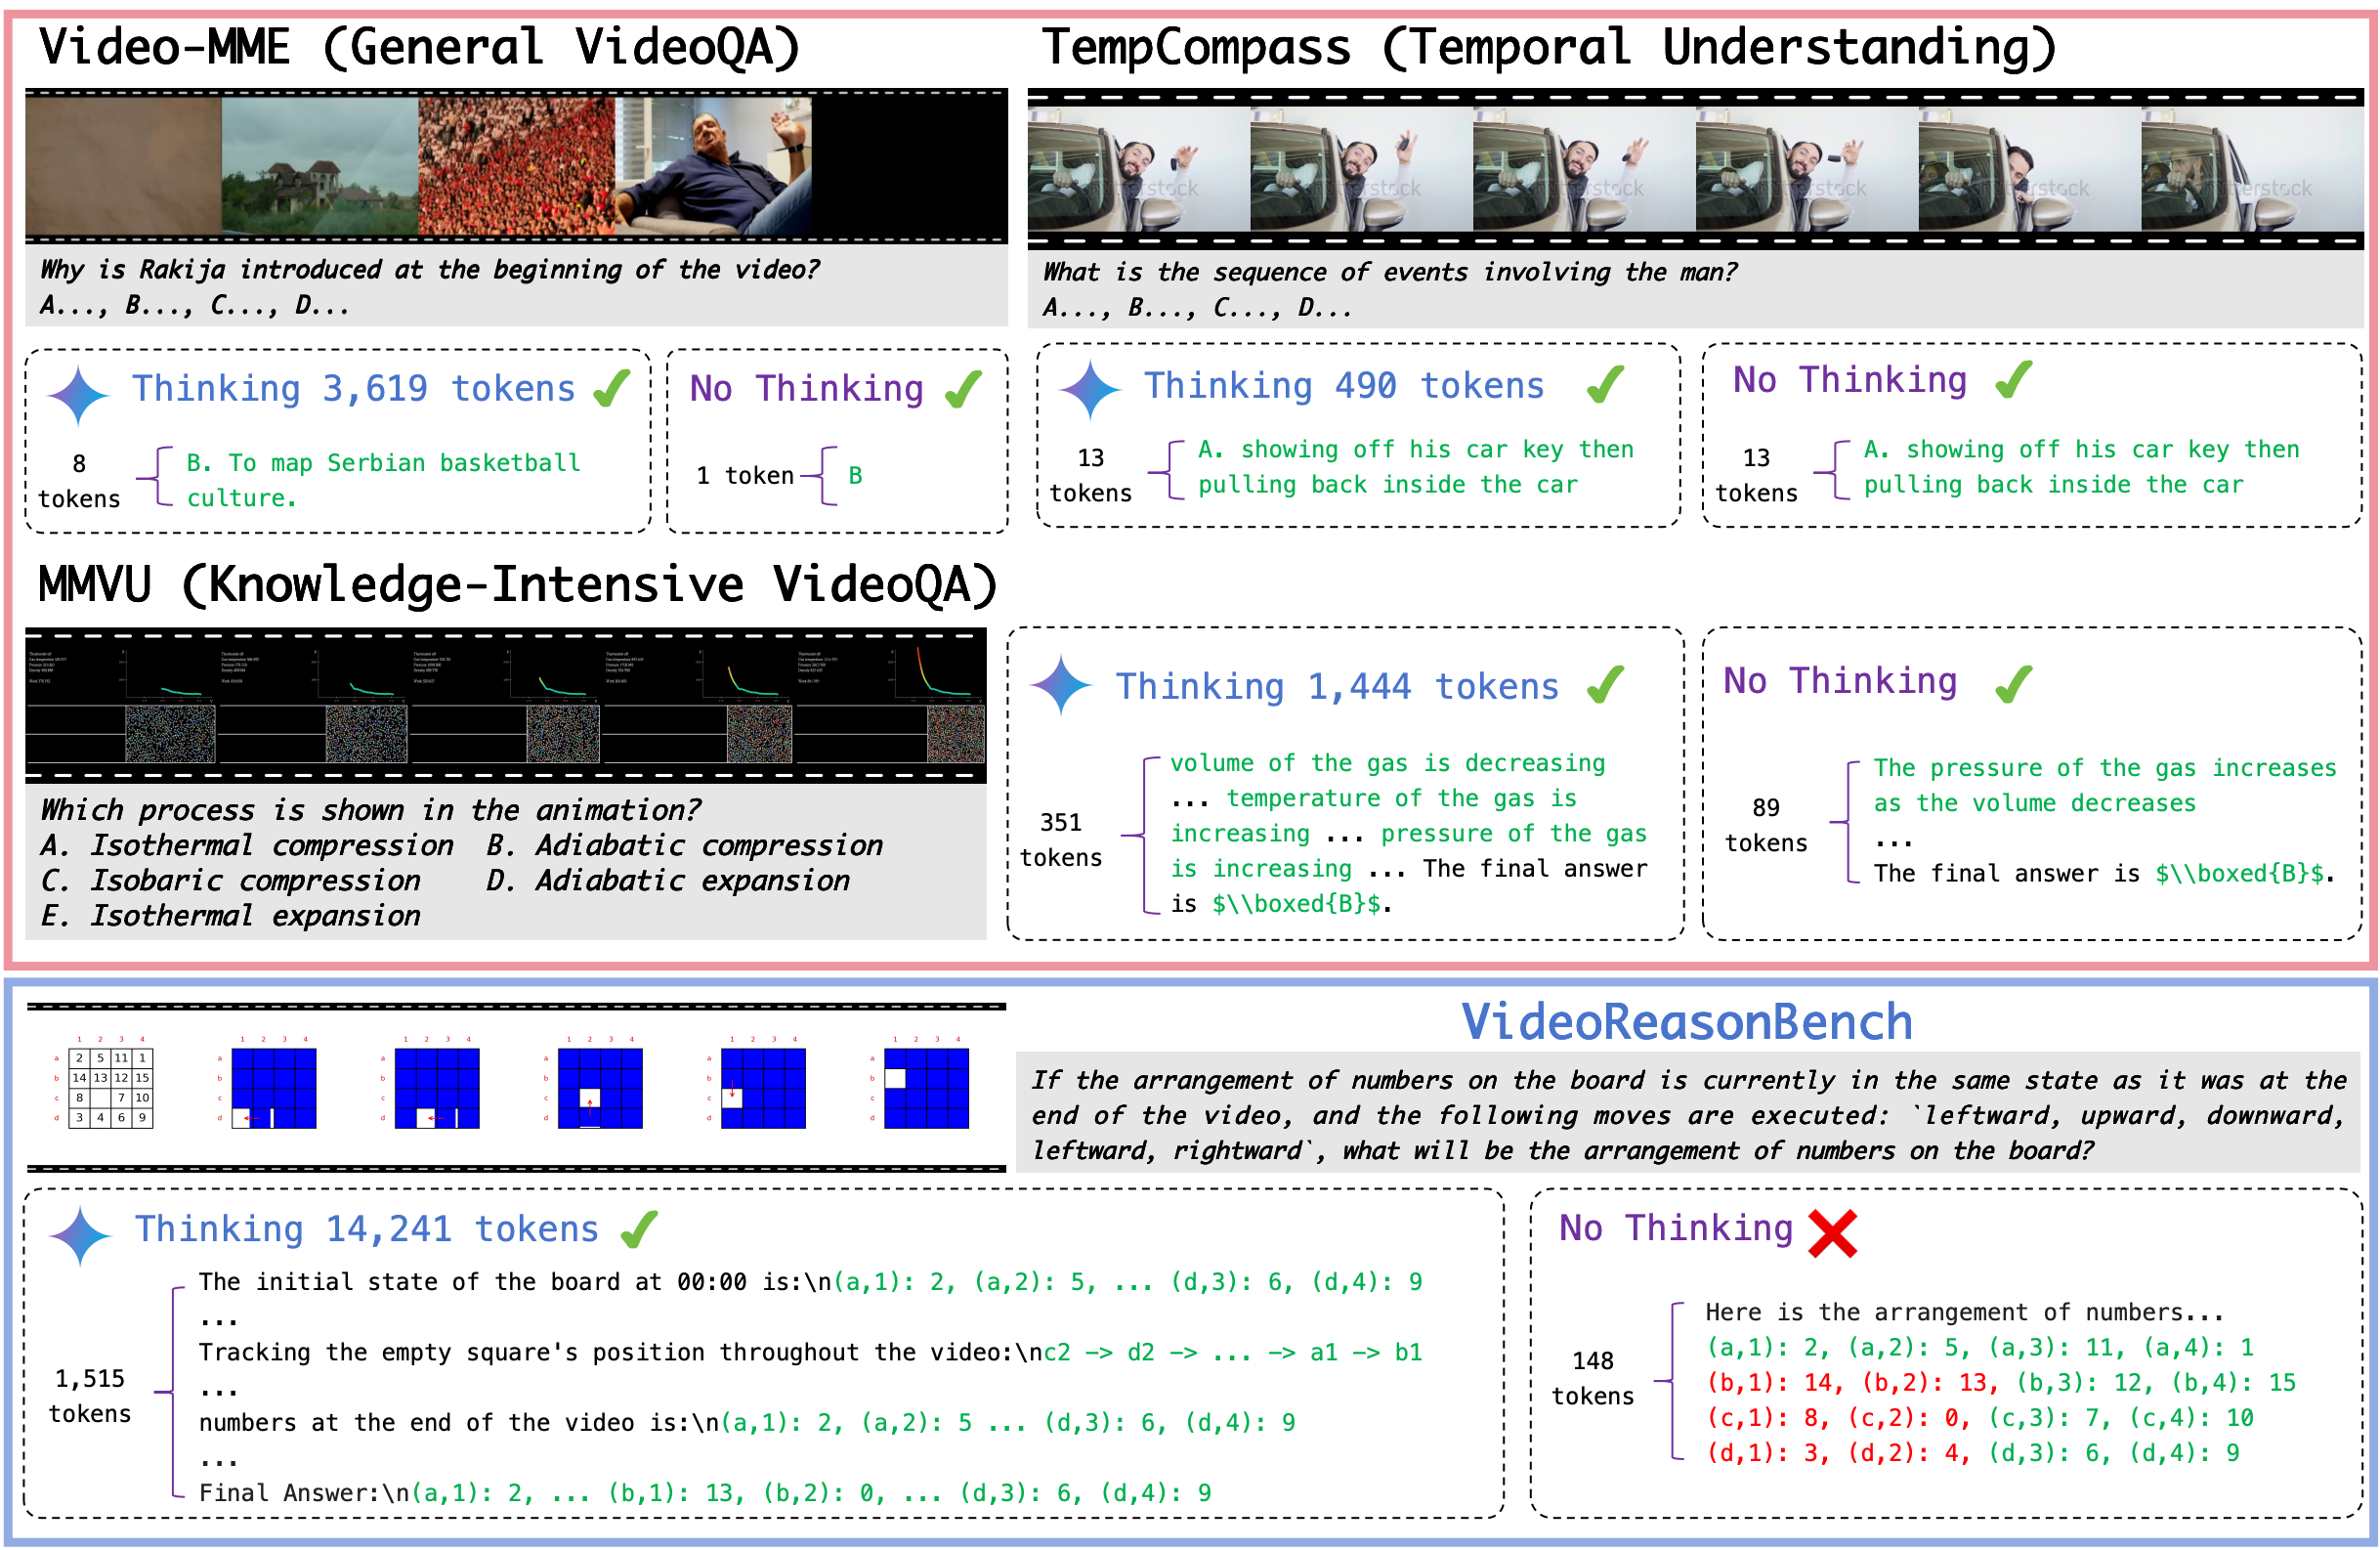
Task: Click the Video-MME (General VideoQA) heading
Action: tap(420, 48)
